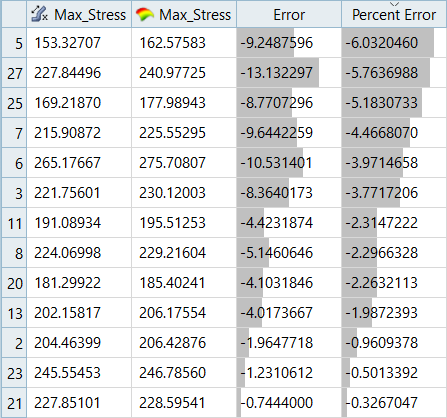Select Error cell -0.7444000
This screenshot has height=418, width=447.
(289, 403)
